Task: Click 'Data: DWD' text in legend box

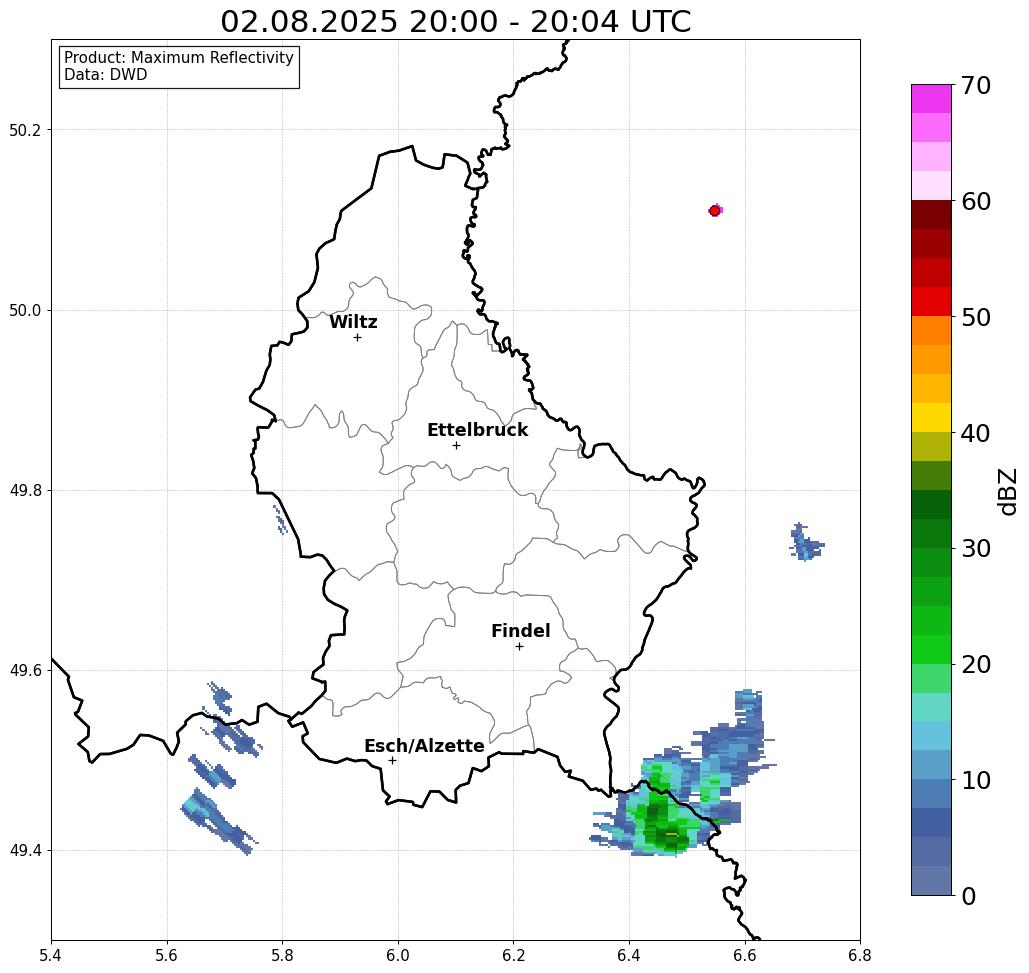Action: pyautogui.click(x=106, y=75)
